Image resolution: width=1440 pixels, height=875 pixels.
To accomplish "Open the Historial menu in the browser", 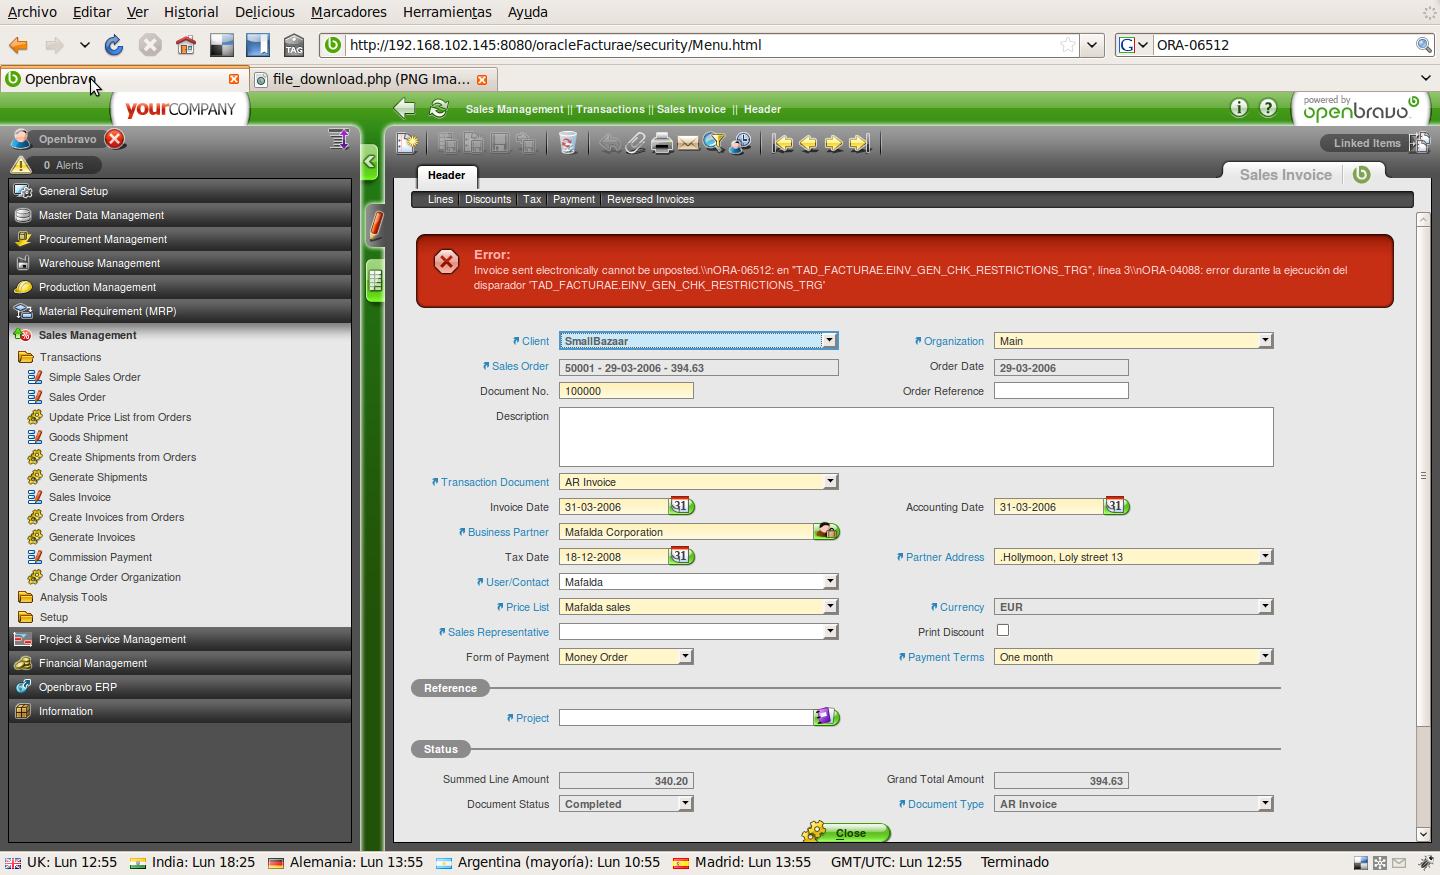I will [x=191, y=12].
